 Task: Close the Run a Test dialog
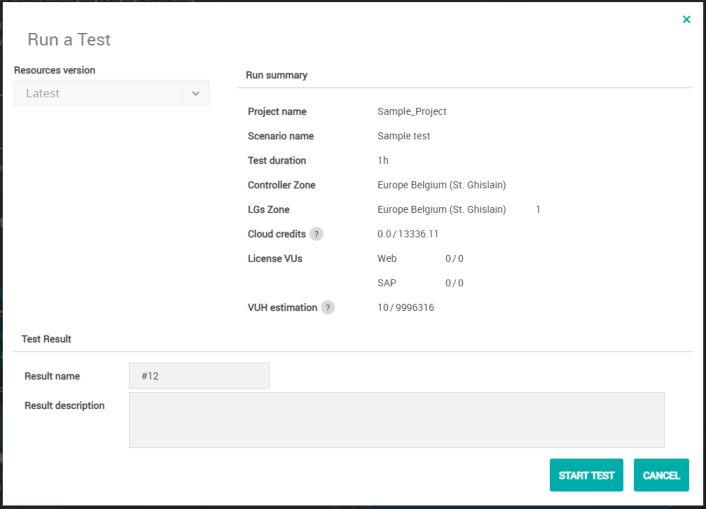pos(686,19)
